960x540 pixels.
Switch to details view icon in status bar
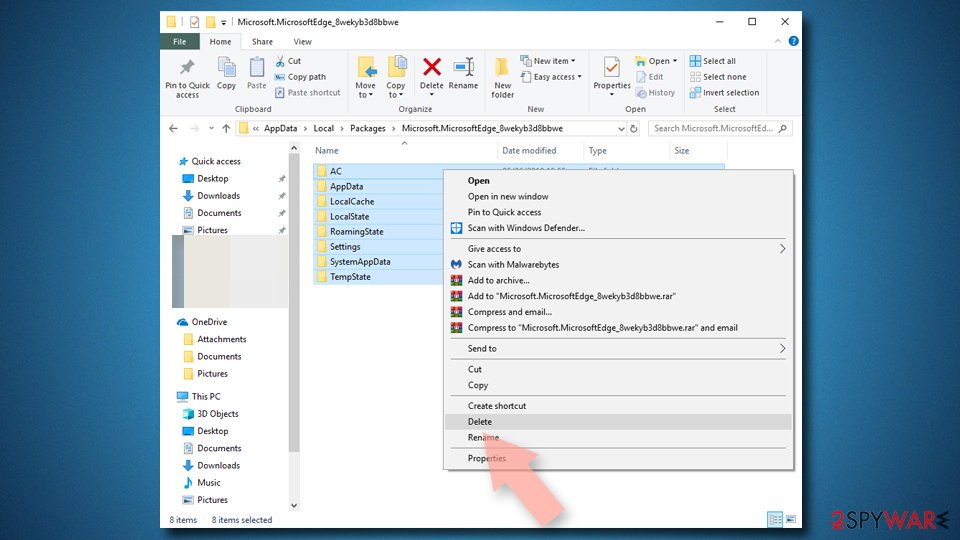[775, 519]
